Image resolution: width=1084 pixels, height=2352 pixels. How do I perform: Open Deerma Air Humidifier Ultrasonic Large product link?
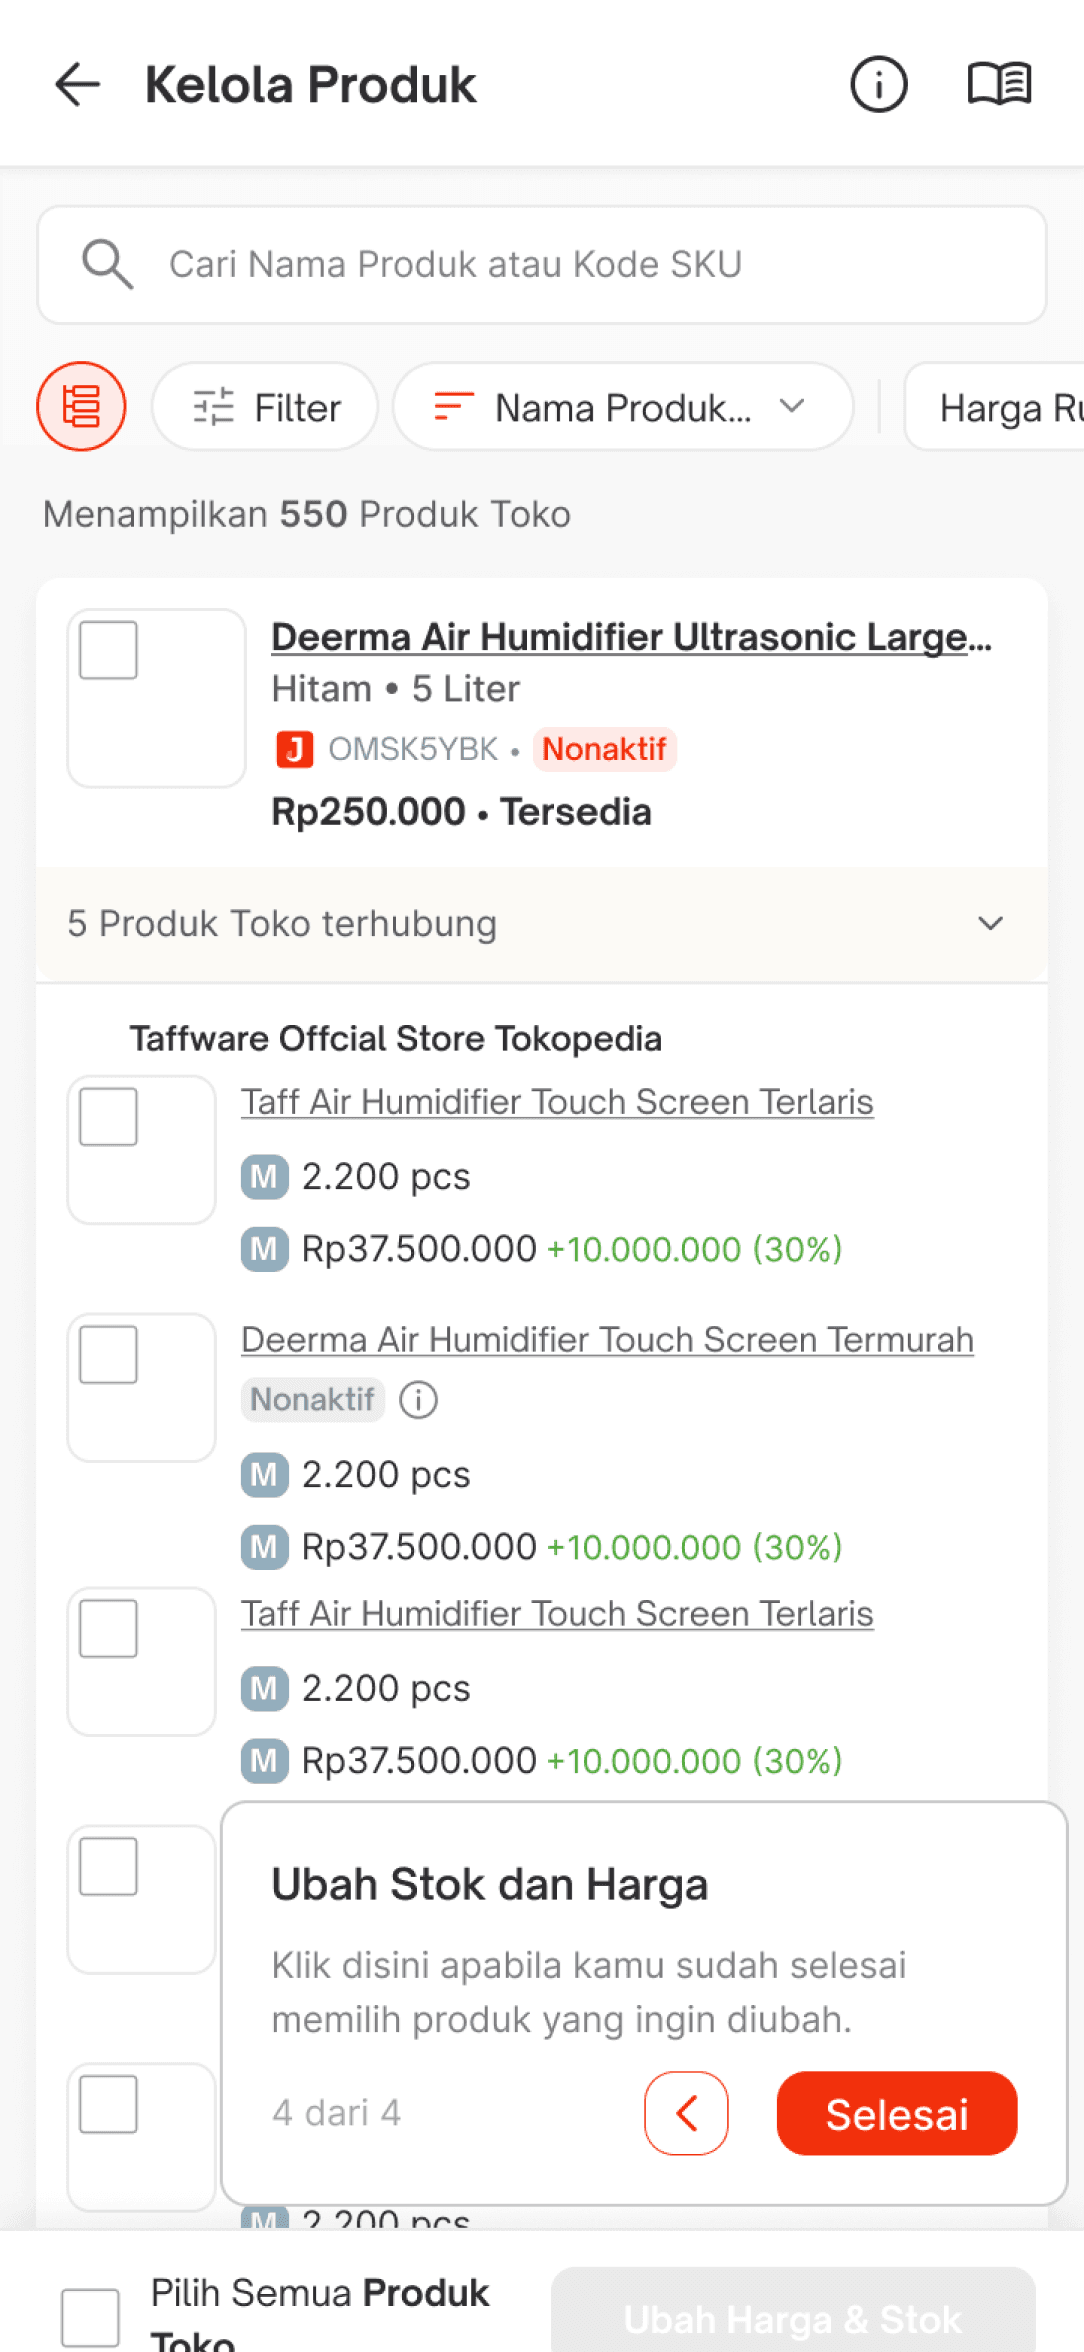[631, 637]
